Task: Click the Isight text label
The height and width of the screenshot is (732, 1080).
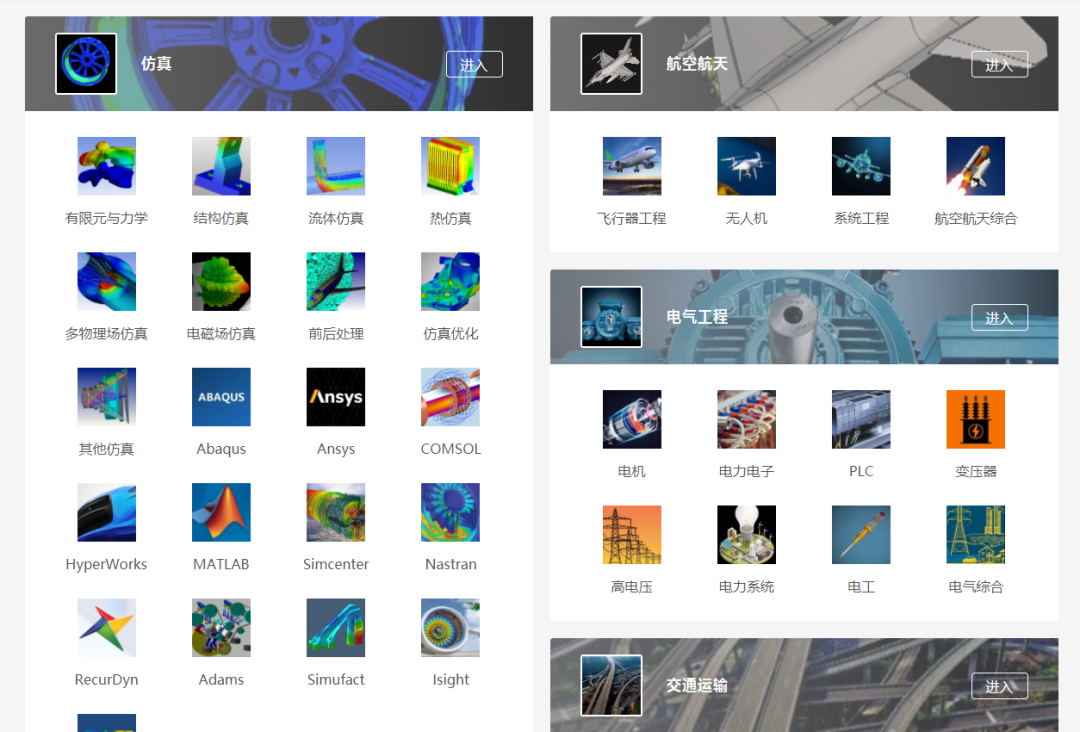Action: [x=450, y=680]
